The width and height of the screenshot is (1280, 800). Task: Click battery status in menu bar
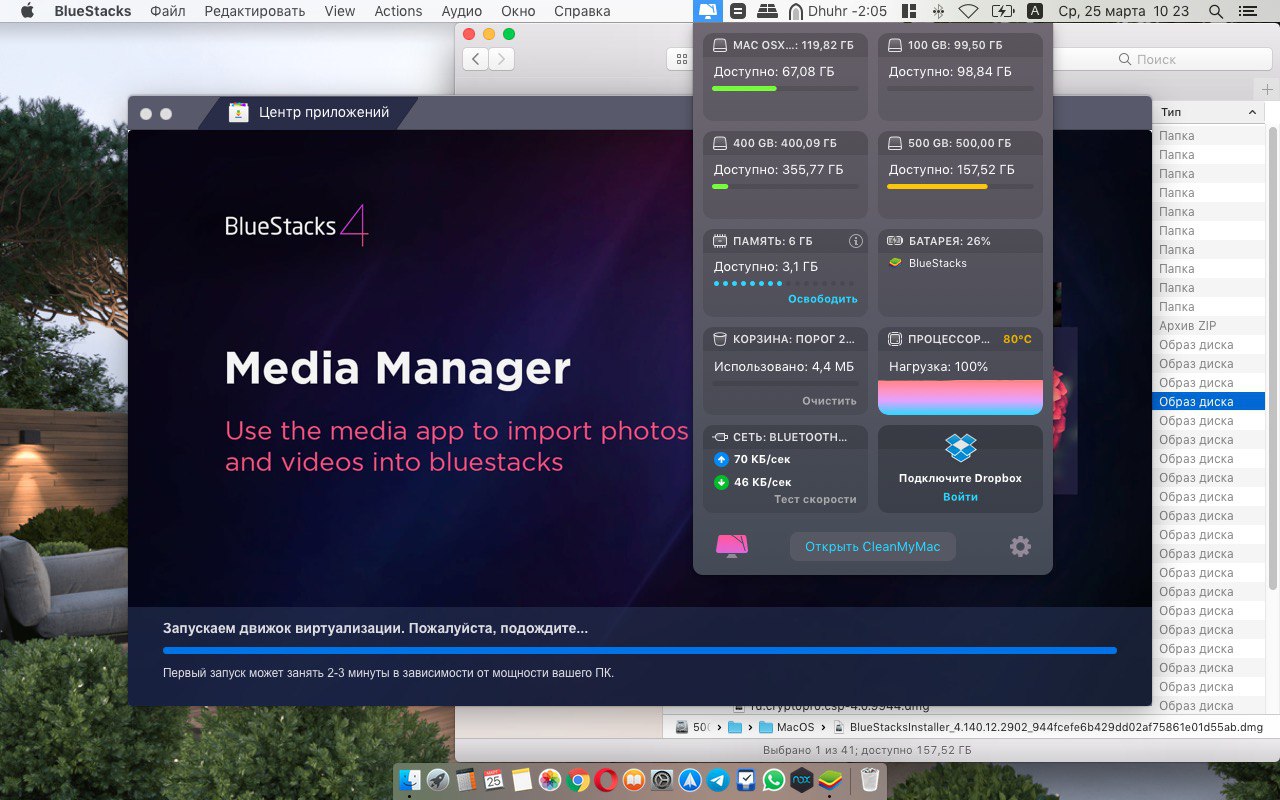click(1002, 11)
